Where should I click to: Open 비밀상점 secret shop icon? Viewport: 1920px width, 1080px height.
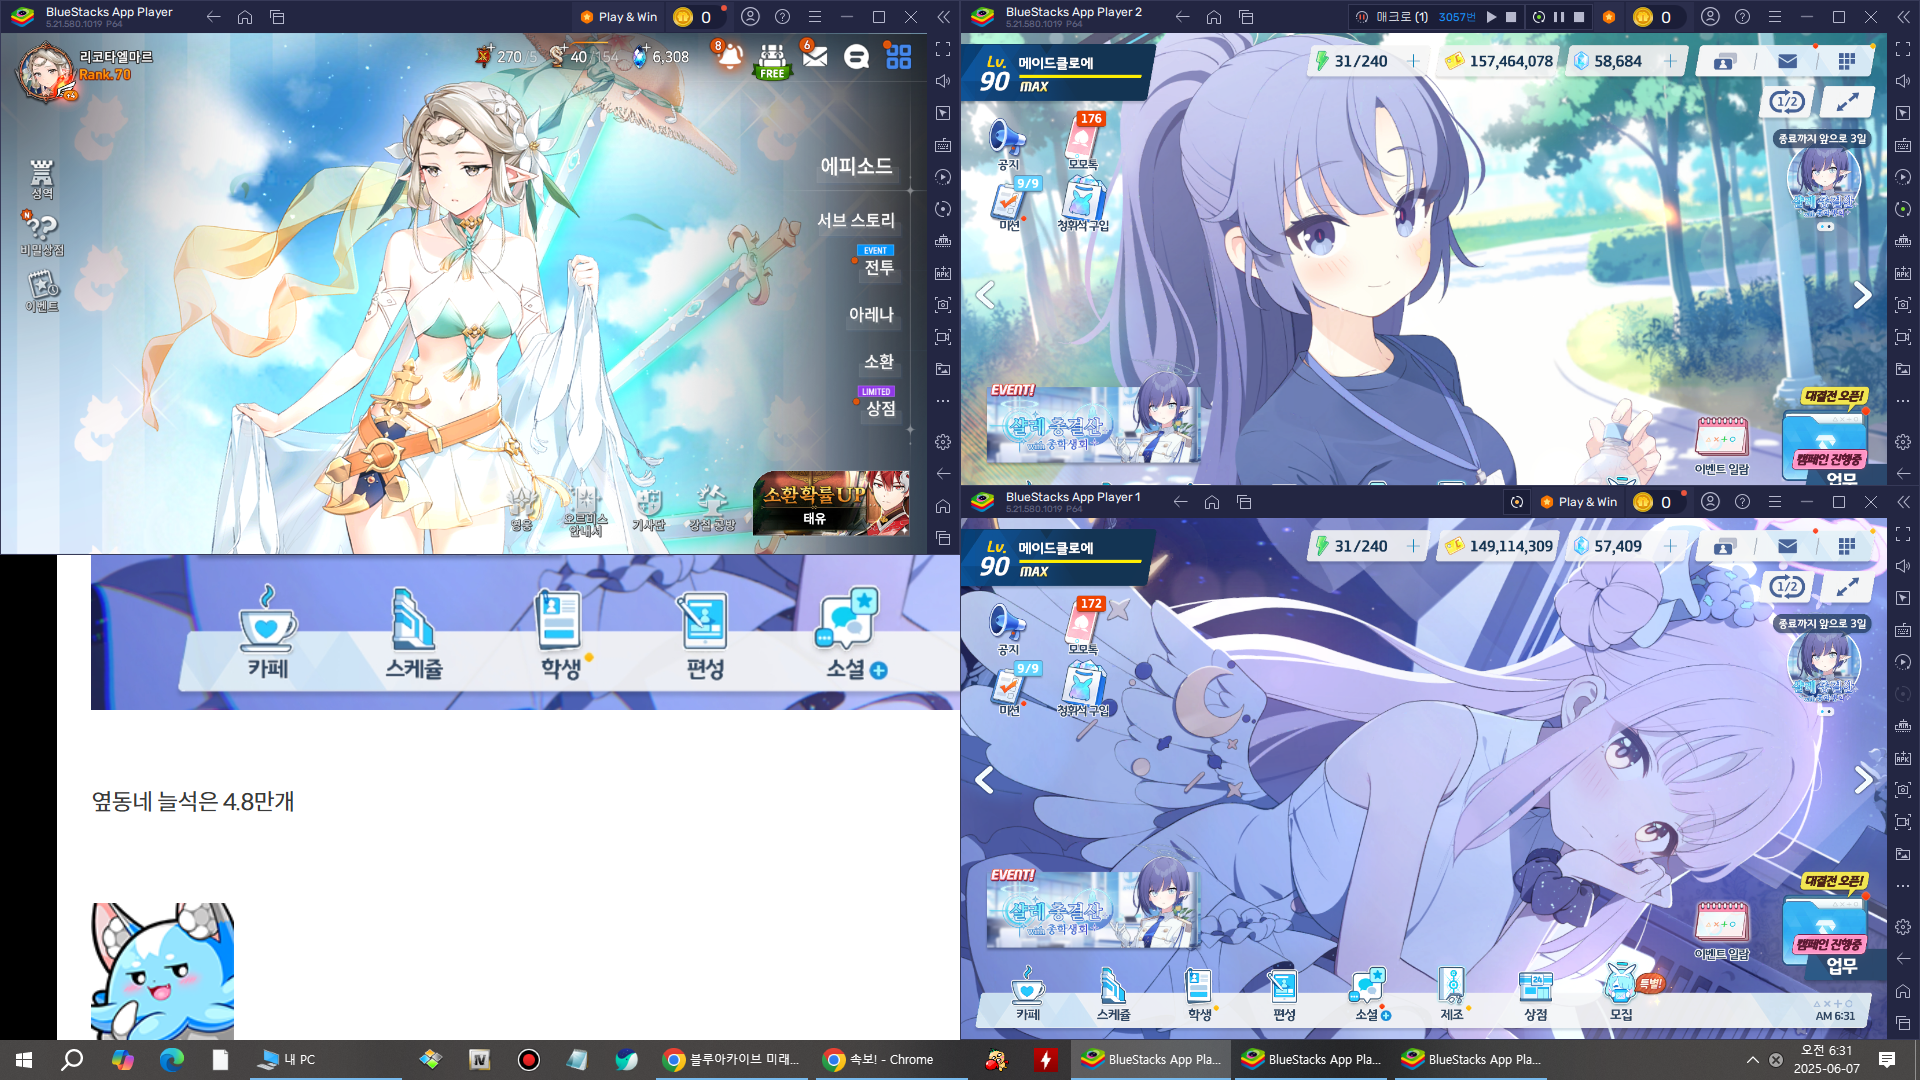(x=41, y=234)
